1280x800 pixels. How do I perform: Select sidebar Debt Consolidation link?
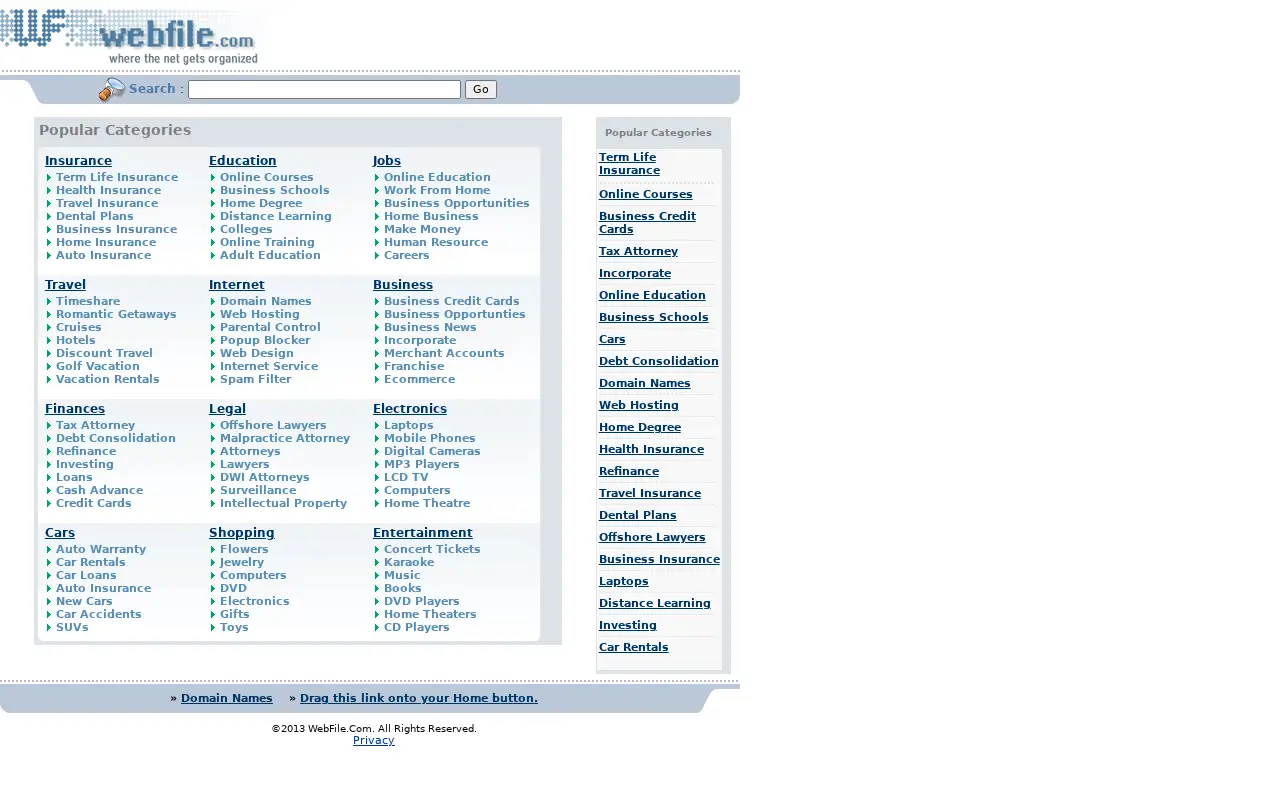[659, 362]
